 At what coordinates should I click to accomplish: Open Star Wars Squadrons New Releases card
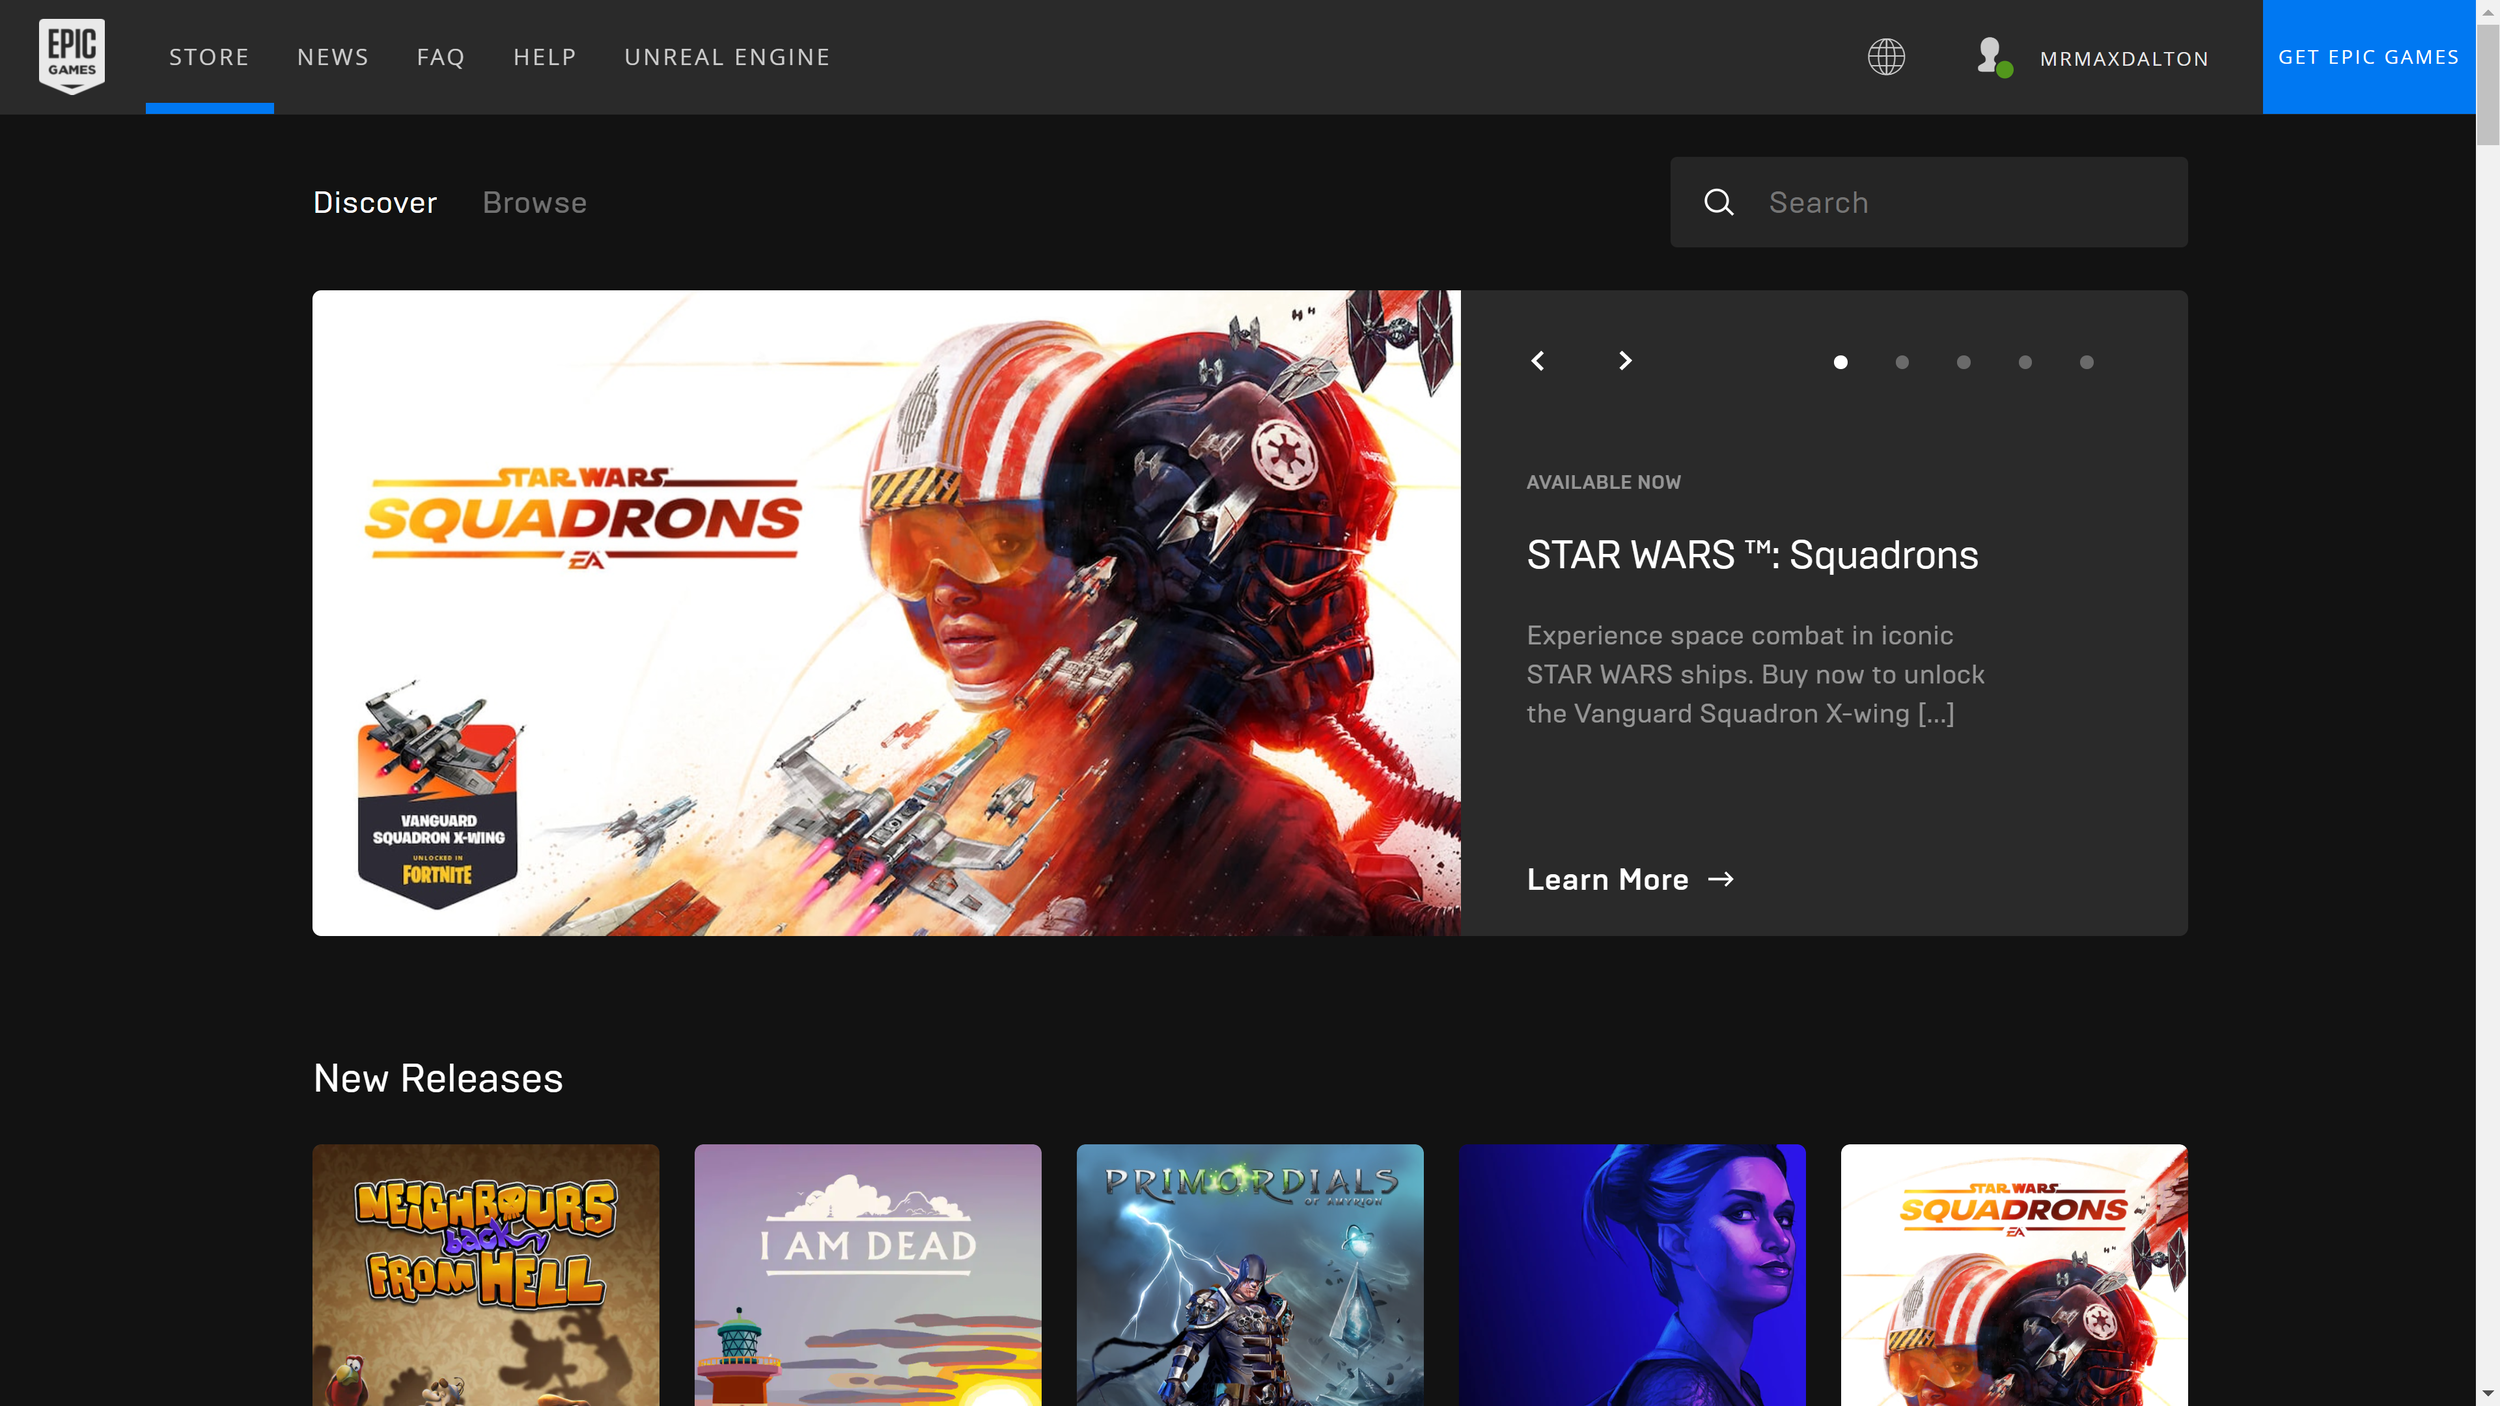click(2014, 1275)
